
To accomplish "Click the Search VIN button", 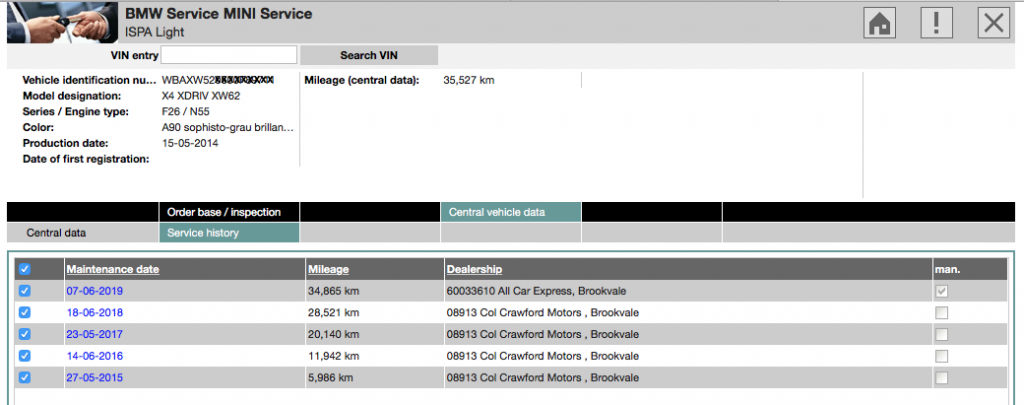I will (x=369, y=56).
